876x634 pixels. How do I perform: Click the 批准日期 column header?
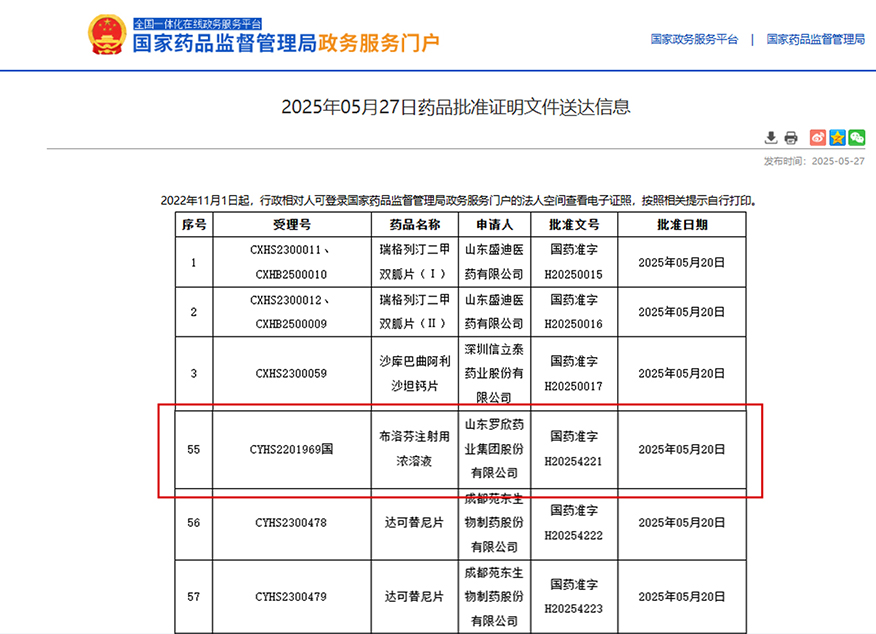680,224
